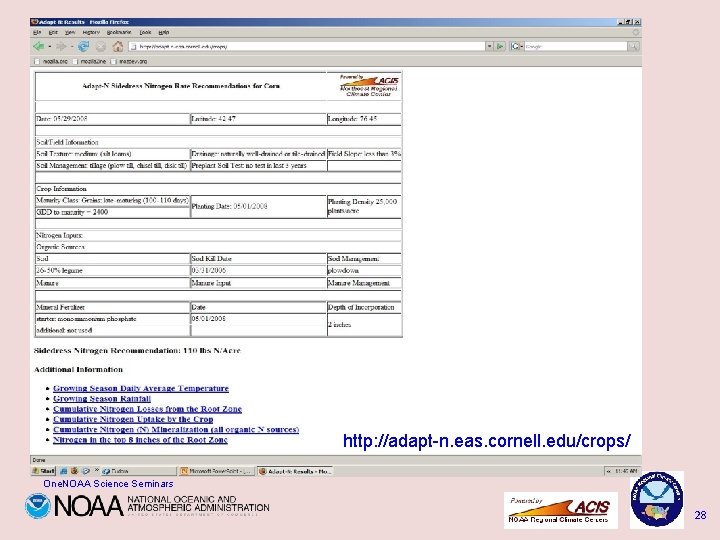Open the Help menu
The image size is (720, 540).
[163, 32]
